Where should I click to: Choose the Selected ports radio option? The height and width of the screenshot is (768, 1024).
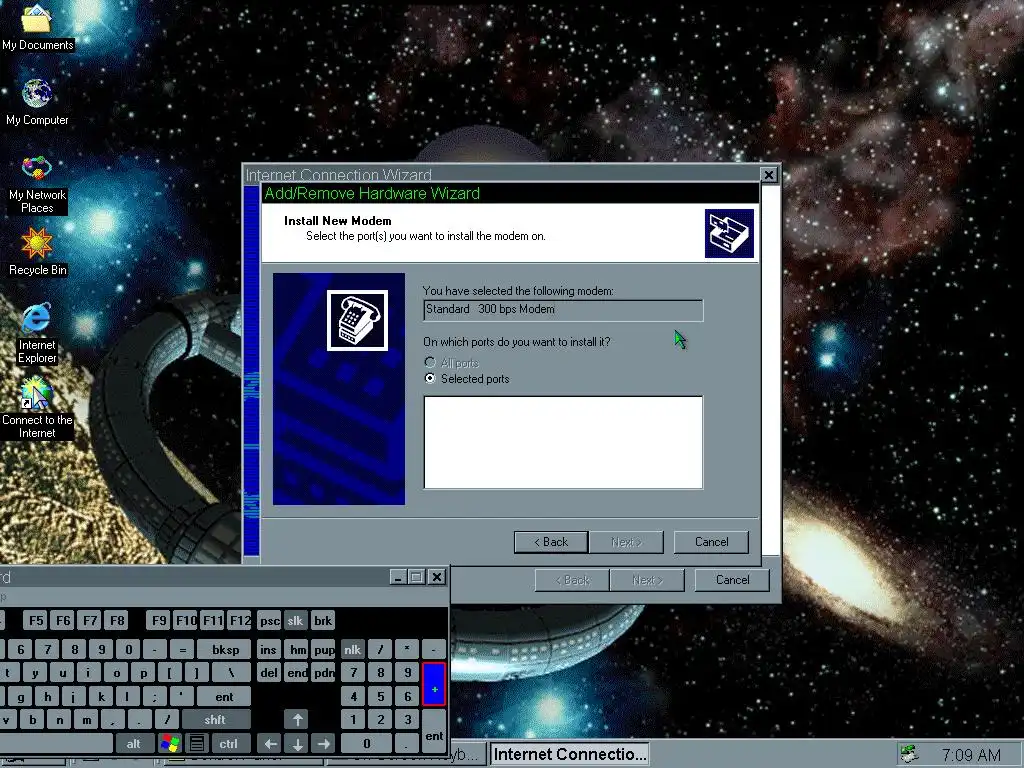click(x=467, y=379)
